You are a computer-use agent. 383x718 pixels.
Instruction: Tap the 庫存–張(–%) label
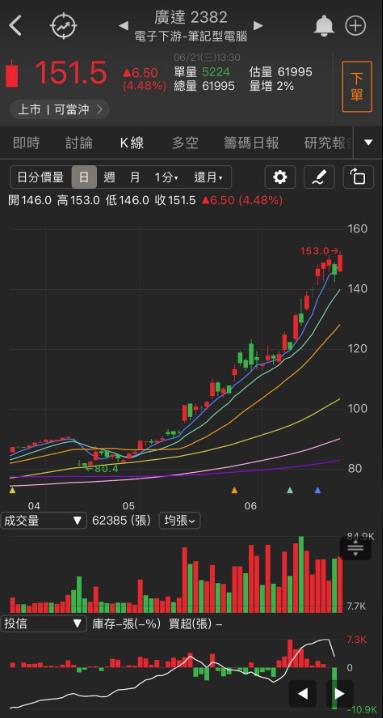[126, 624]
